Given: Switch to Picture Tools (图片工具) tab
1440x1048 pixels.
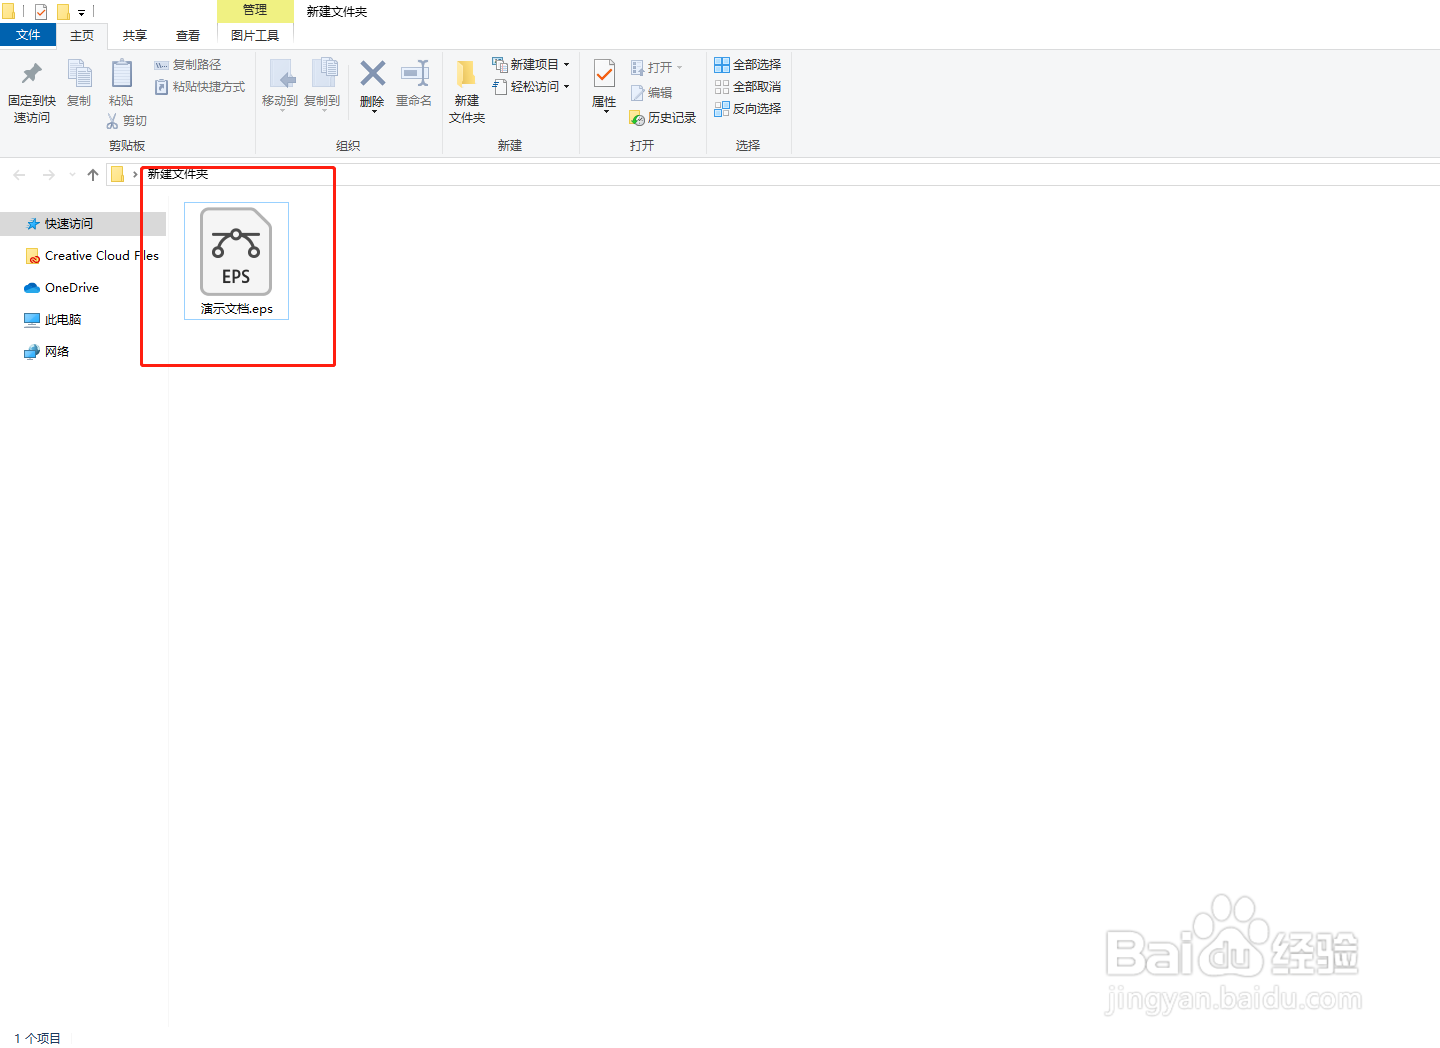Looking at the screenshot, I should pos(255,36).
